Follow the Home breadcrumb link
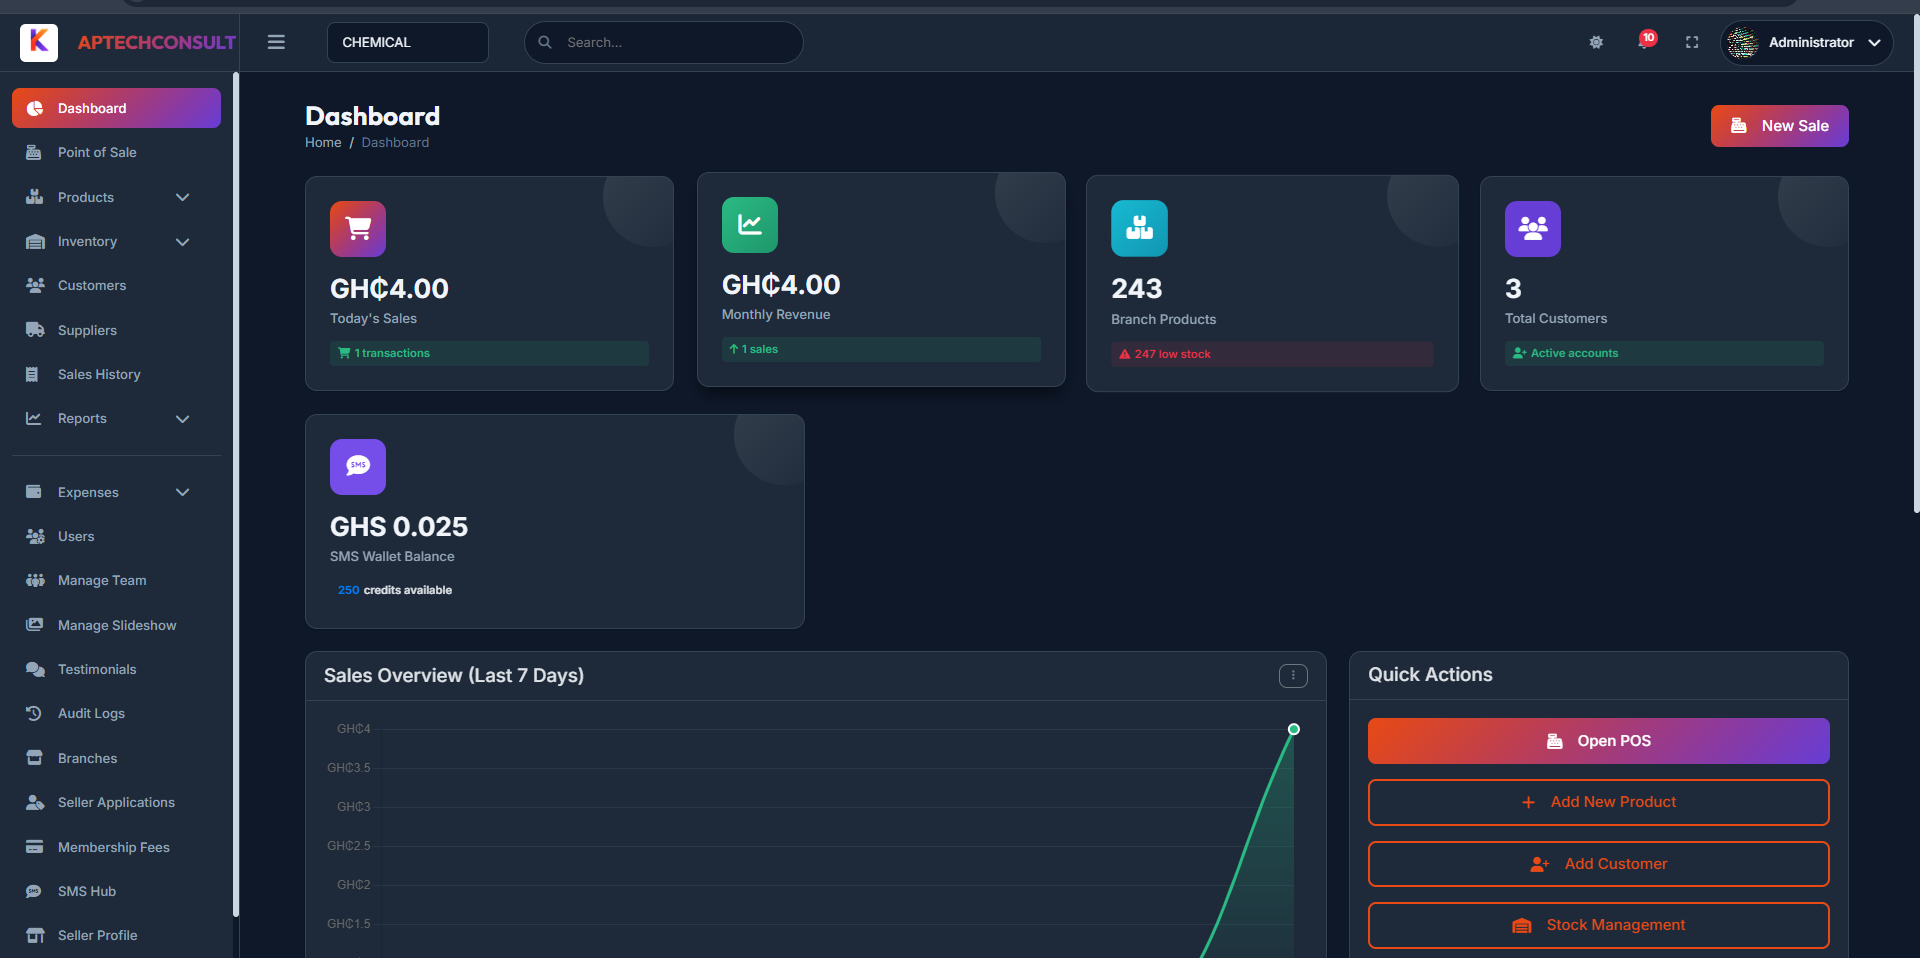 [x=323, y=143]
